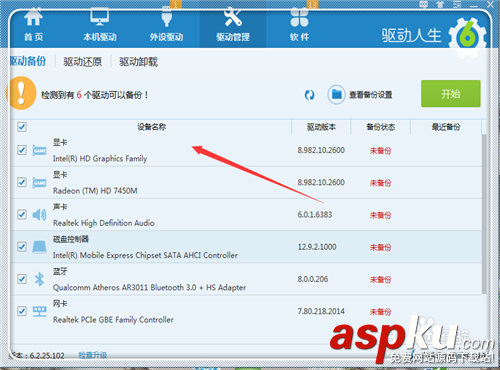Click version 12.9.2.1000

click(317, 247)
